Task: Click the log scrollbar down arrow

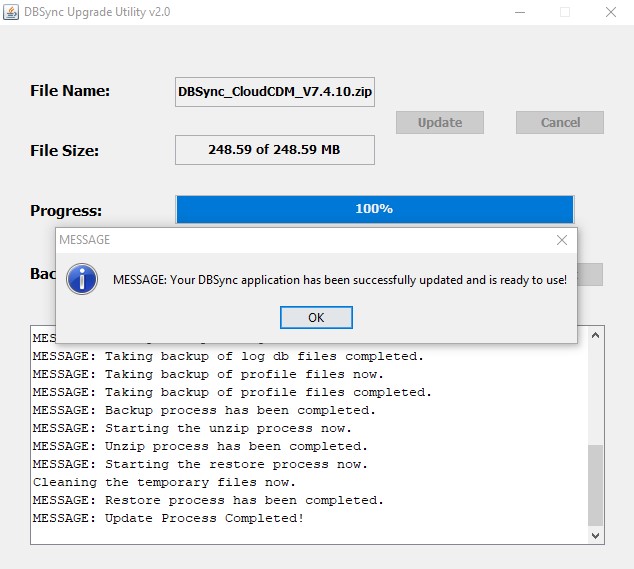Action: coord(597,536)
